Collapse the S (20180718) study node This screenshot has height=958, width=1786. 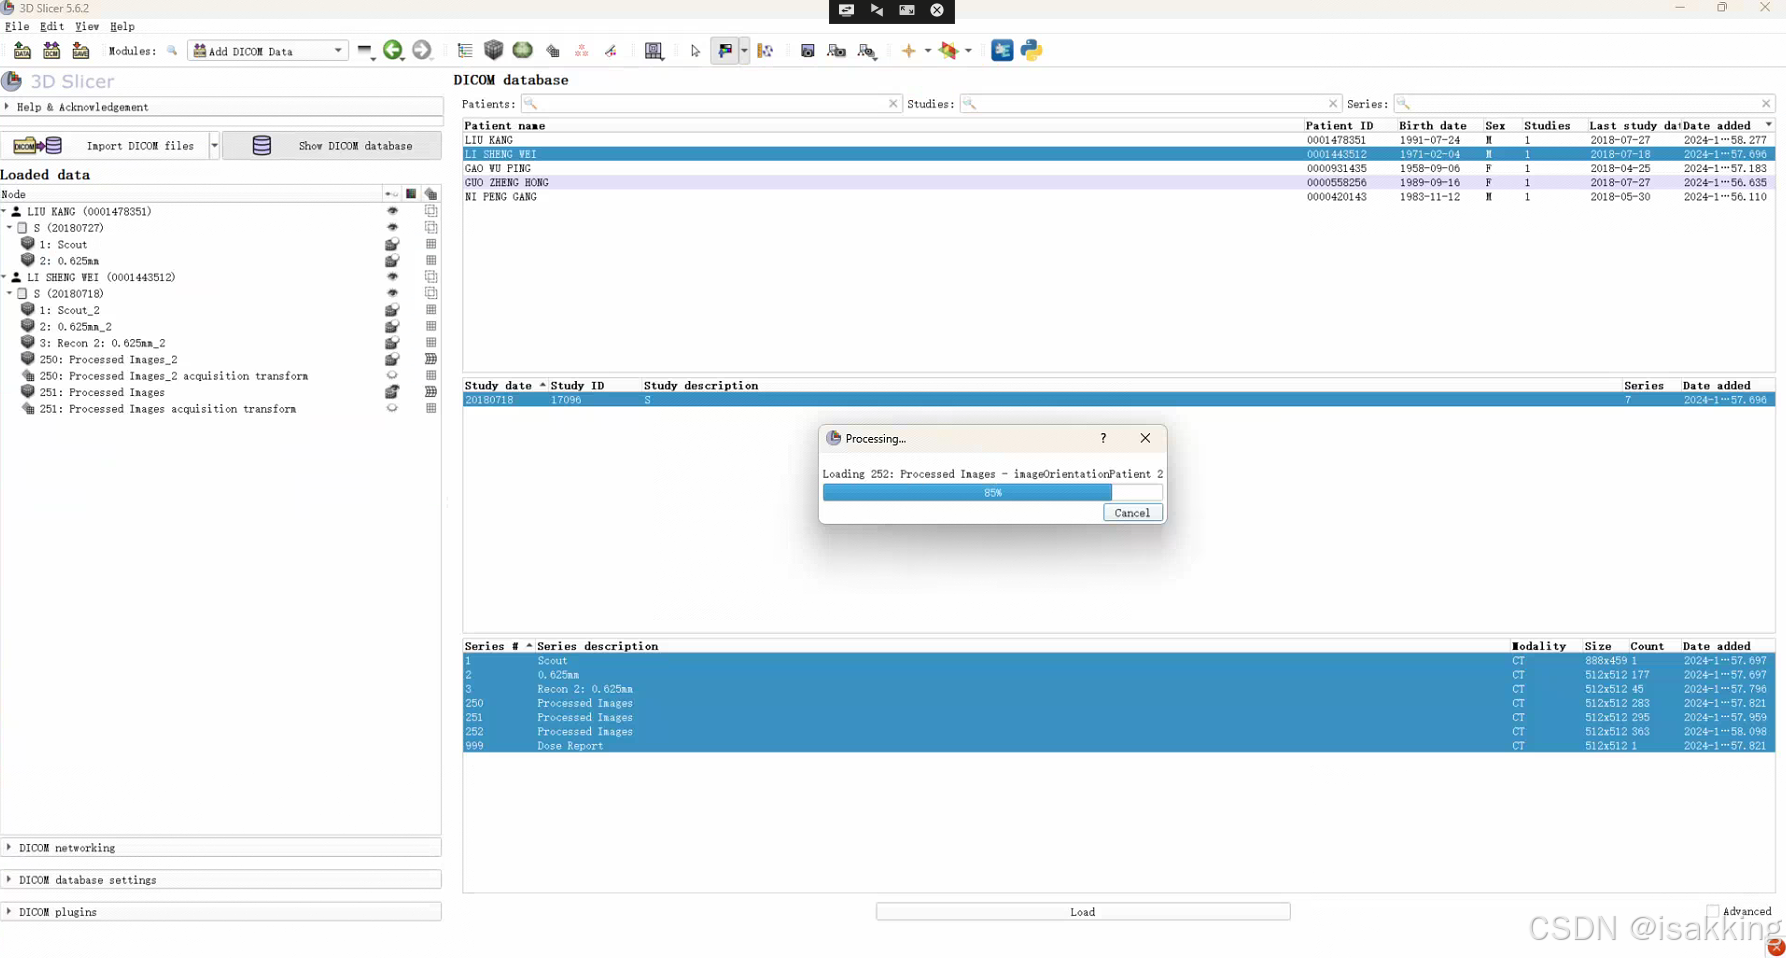10,294
